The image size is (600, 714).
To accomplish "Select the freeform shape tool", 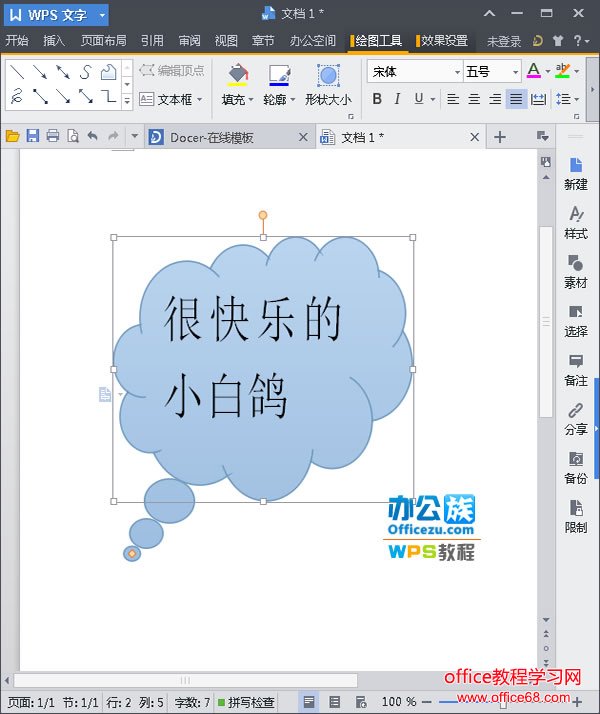I will pyautogui.click(x=109, y=71).
